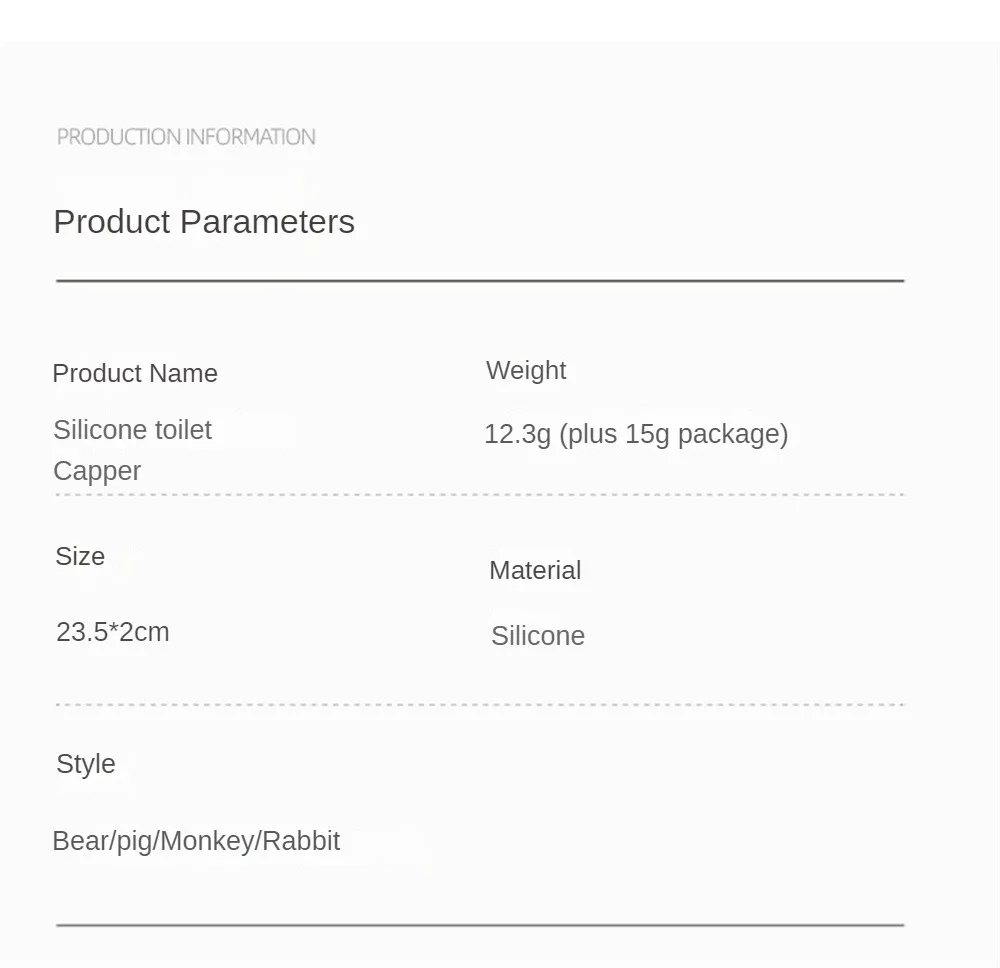
Task: Select the Bear/pig/Monkey/Rabbit style text
Action: pos(196,841)
